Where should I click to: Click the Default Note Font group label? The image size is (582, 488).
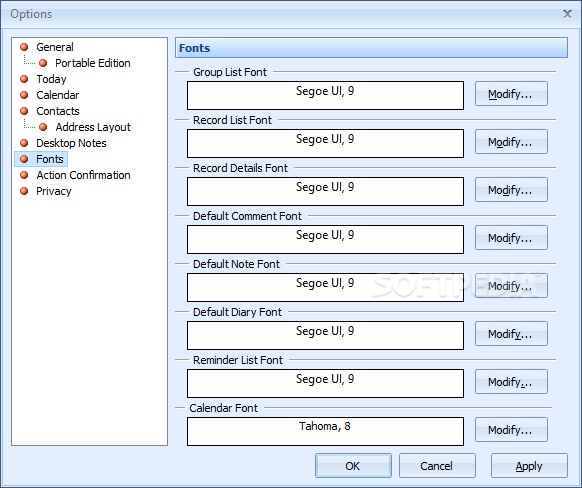click(236, 264)
